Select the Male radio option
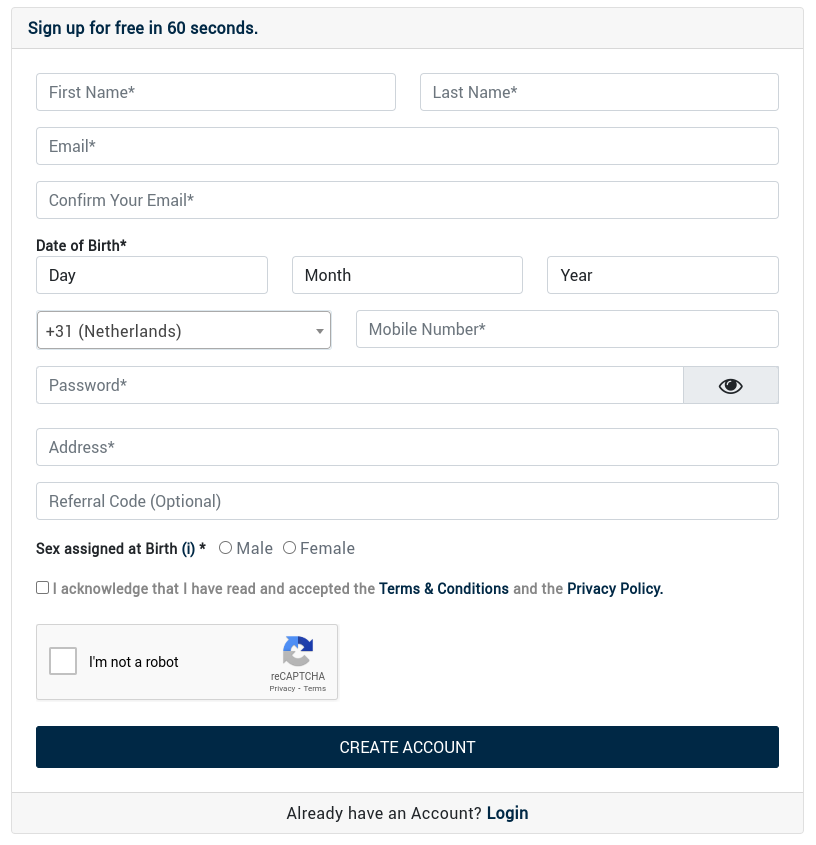The image size is (816, 845). pos(226,548)
